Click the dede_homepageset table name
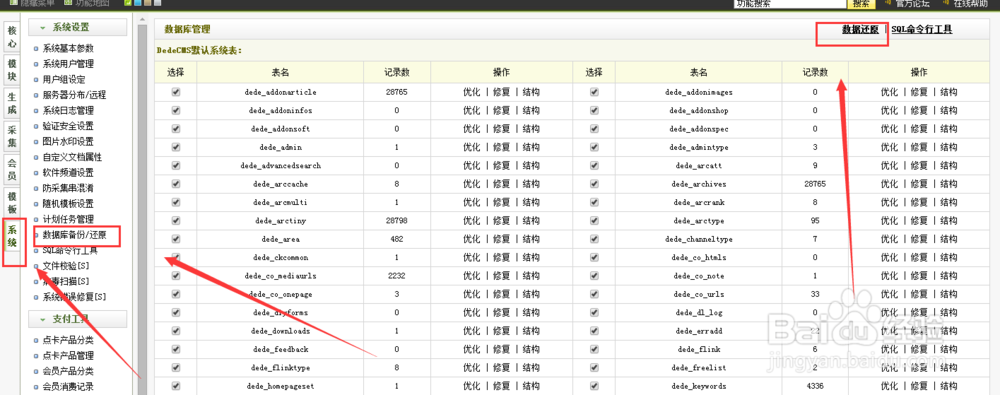The width and height of the screenshot is (1000, 395). [x=281, y=386]
